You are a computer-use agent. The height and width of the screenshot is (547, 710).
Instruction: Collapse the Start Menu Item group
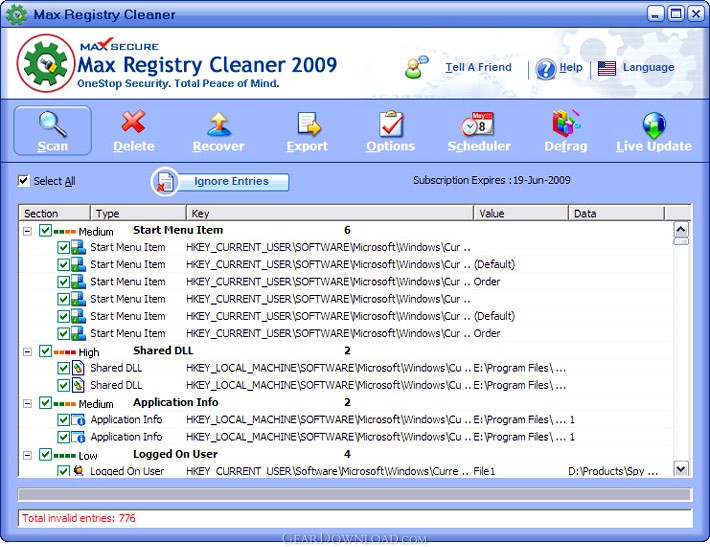click(x=28, y=231)
